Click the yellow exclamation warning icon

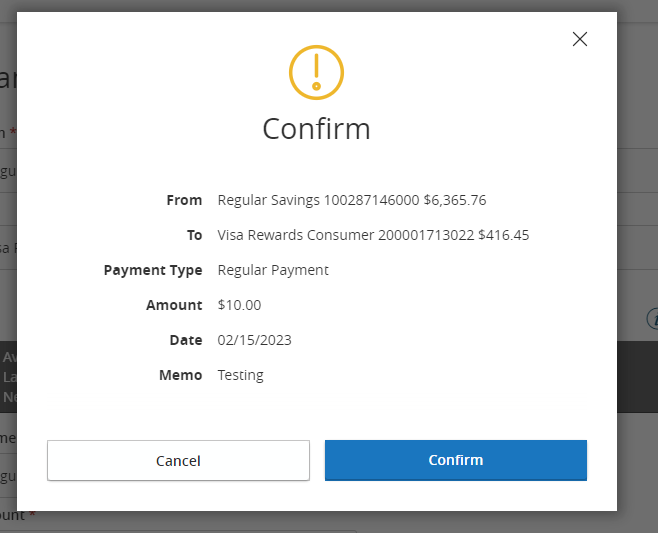pyautogui.click(x=316, y=72)
